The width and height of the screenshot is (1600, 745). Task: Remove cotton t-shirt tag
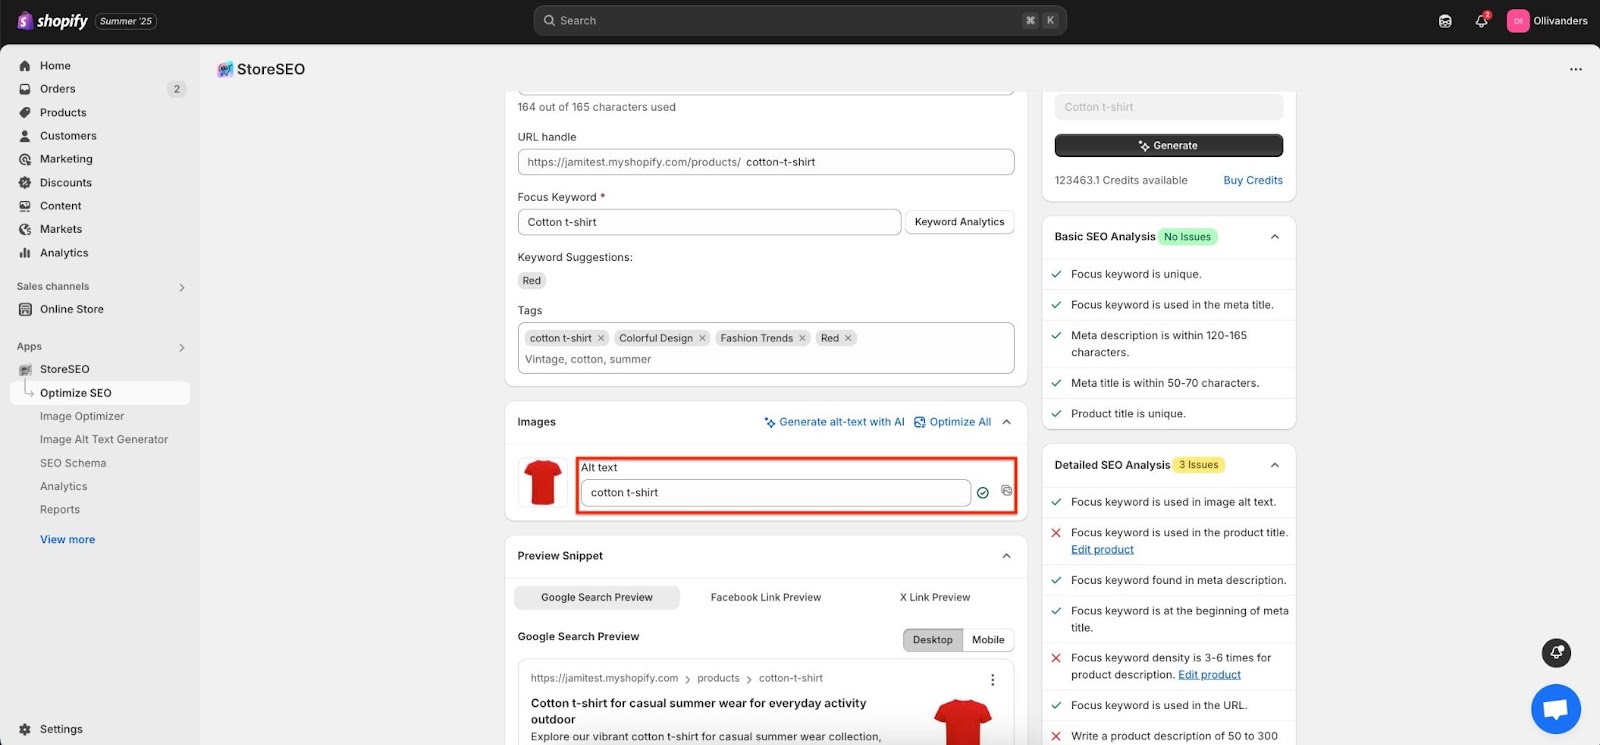tap(601, 338)
